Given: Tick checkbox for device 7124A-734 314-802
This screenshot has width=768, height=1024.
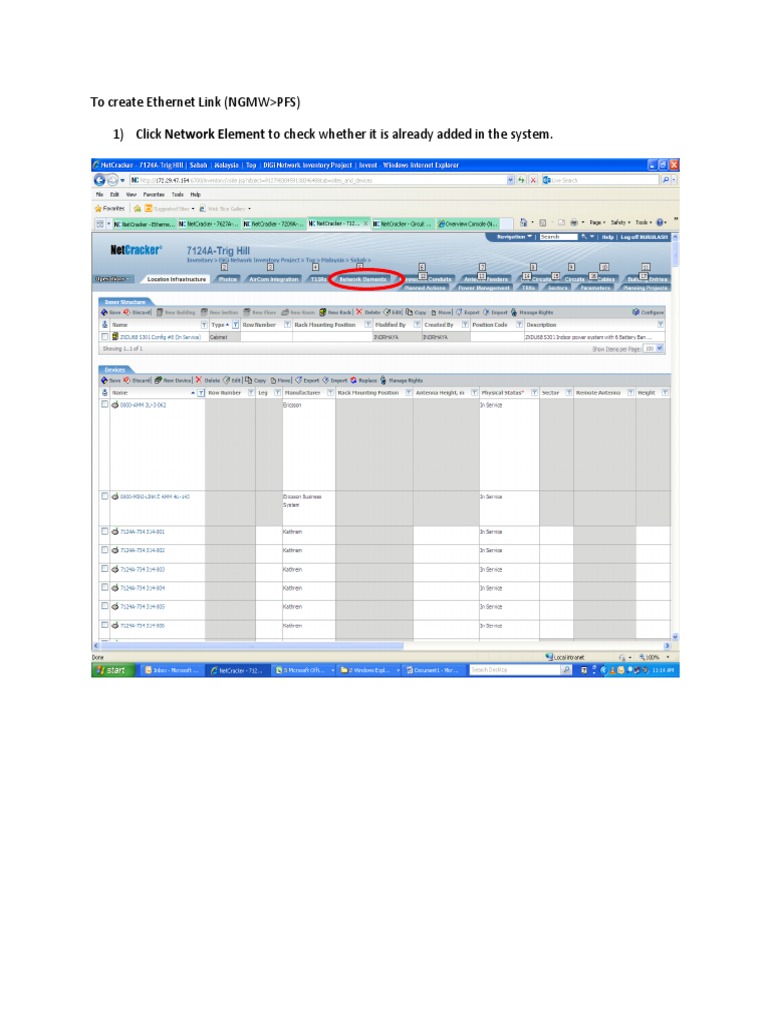Looking at the screenshot, I should click(104, 550).
